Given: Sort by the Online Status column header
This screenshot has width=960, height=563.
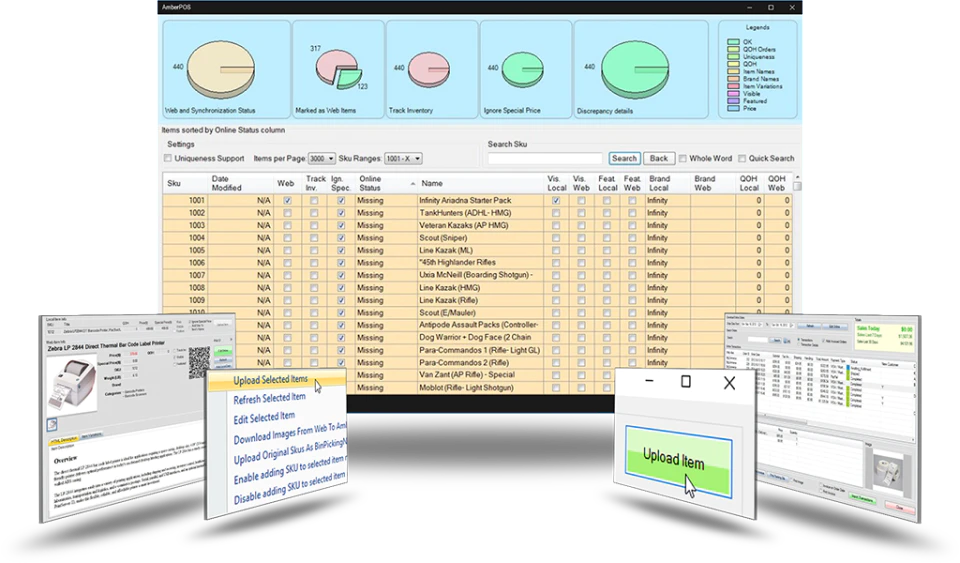Looking at the screenshot, I should (386, 183).
